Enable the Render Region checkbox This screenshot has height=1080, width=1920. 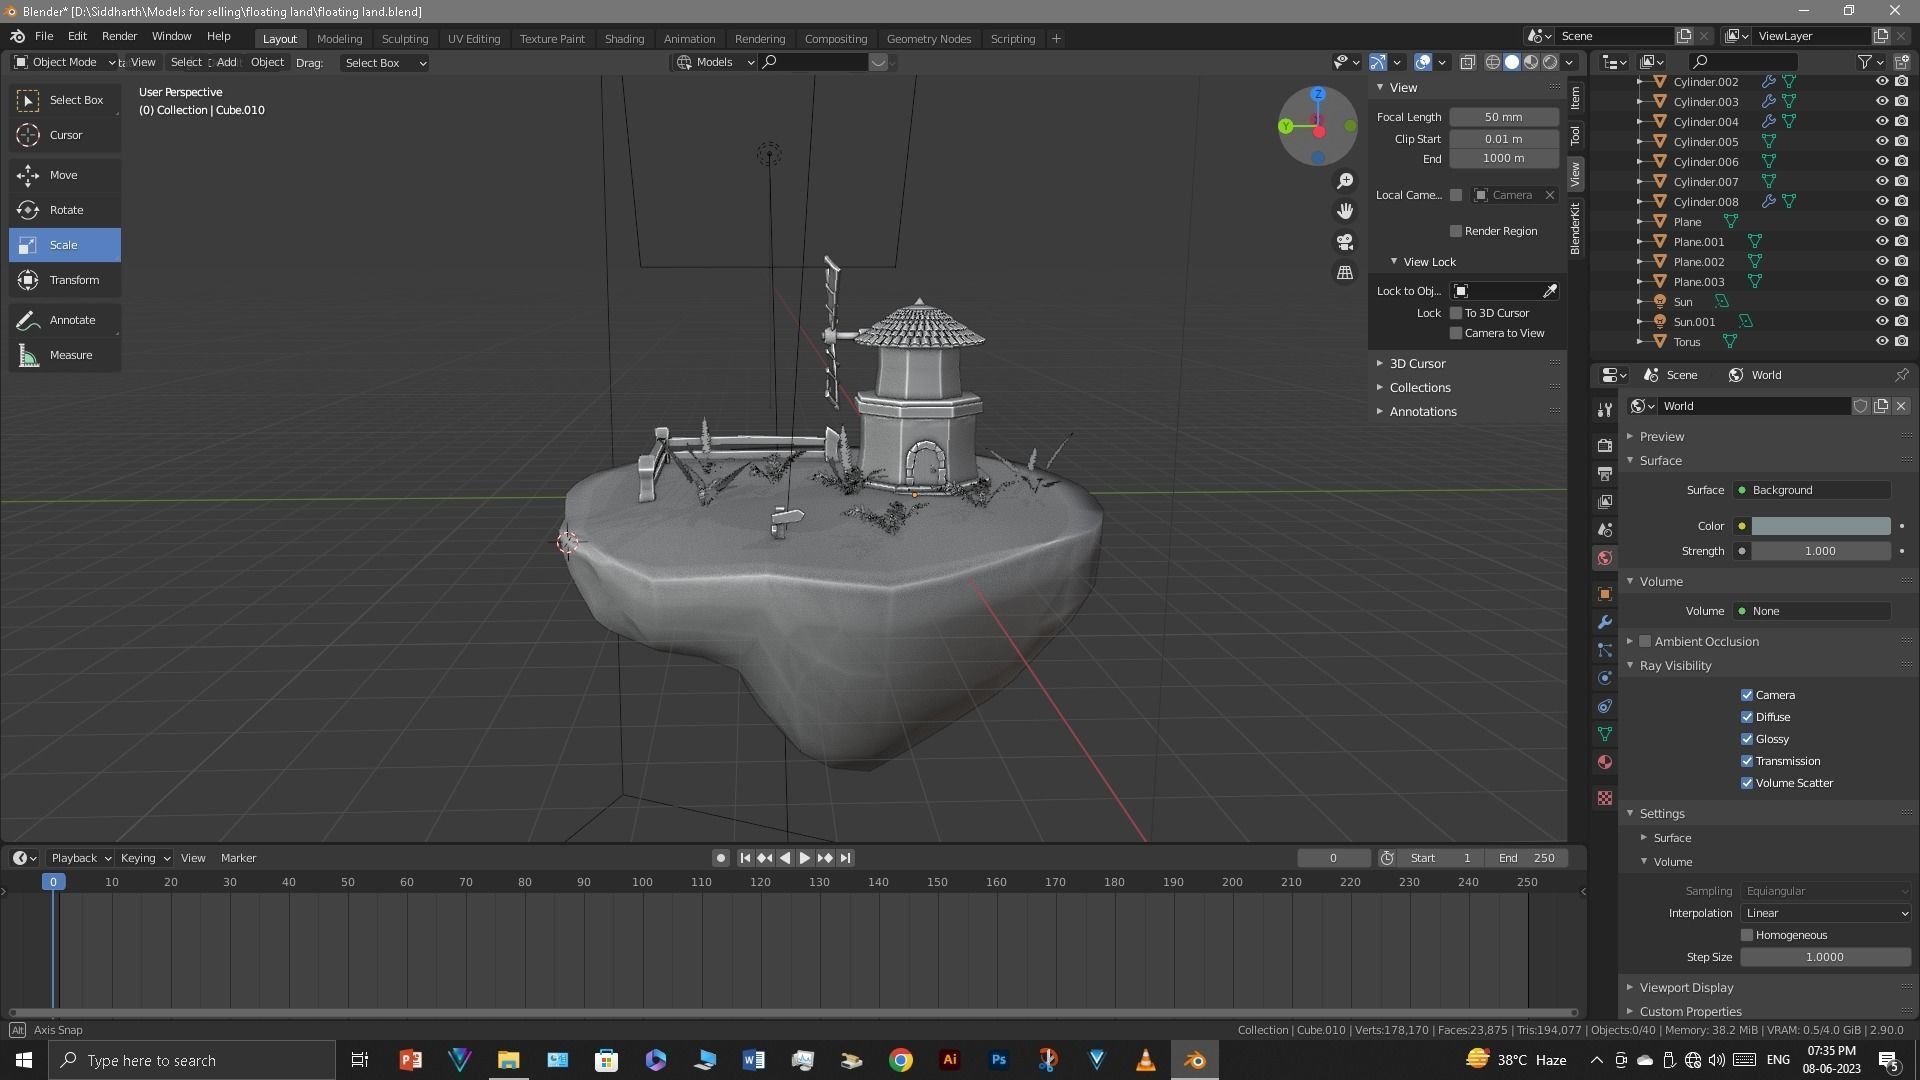1456,231
